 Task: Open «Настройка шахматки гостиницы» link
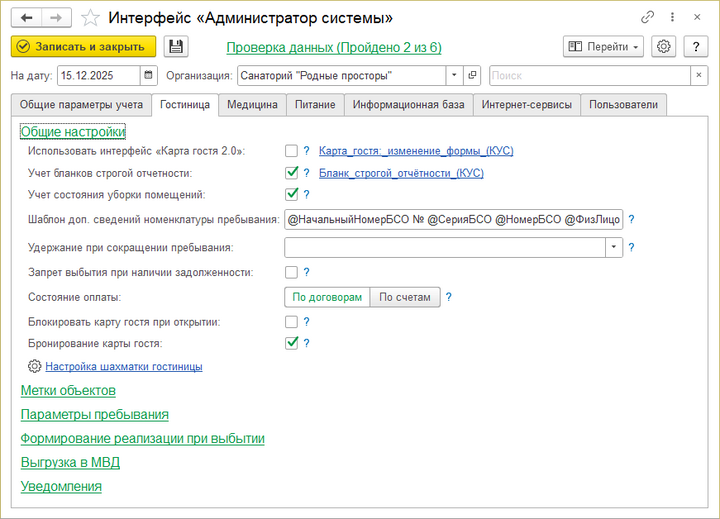point(123,366)
